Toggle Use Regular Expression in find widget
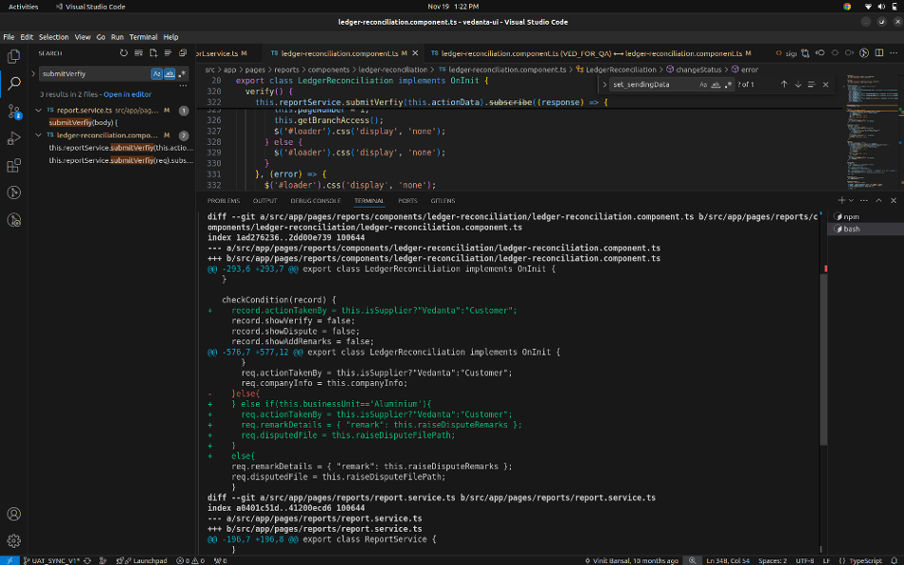The height and width of the screenshot is (565, 904). tap(728, 85)
